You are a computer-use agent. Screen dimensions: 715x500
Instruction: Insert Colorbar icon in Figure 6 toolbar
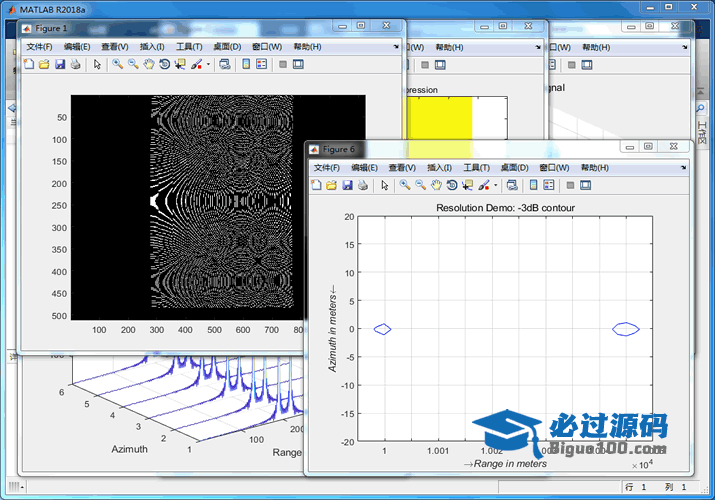(x=534, y=185)
